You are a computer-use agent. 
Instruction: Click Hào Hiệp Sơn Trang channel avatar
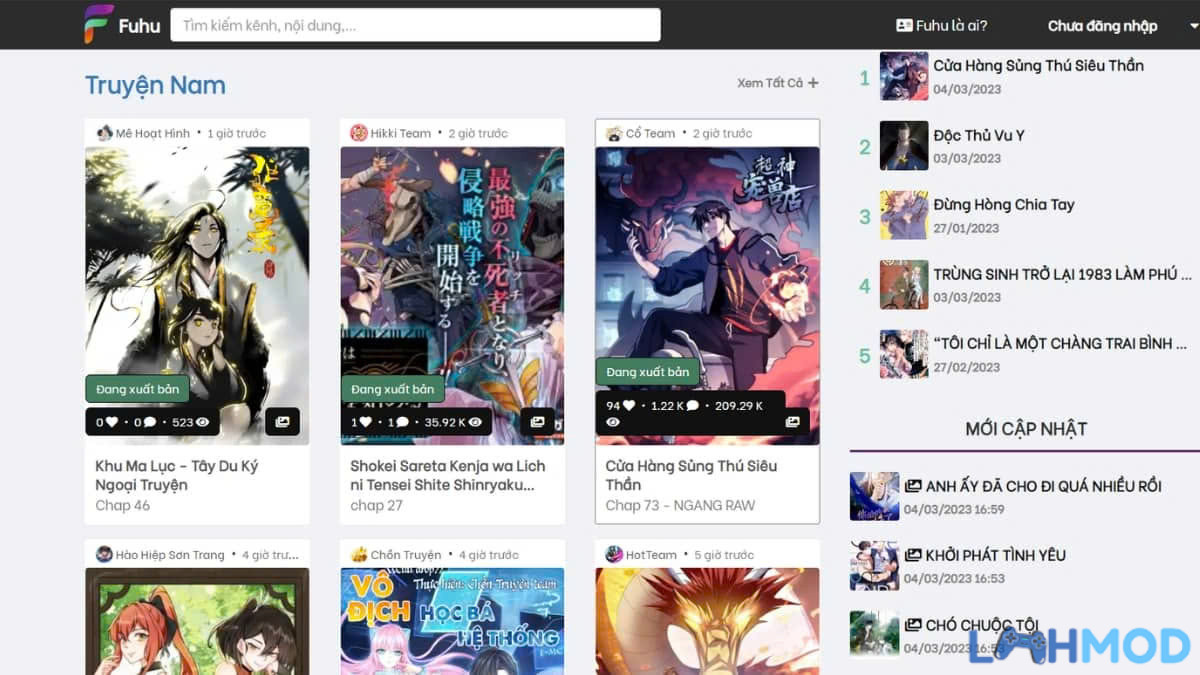(x=104, y=554)
